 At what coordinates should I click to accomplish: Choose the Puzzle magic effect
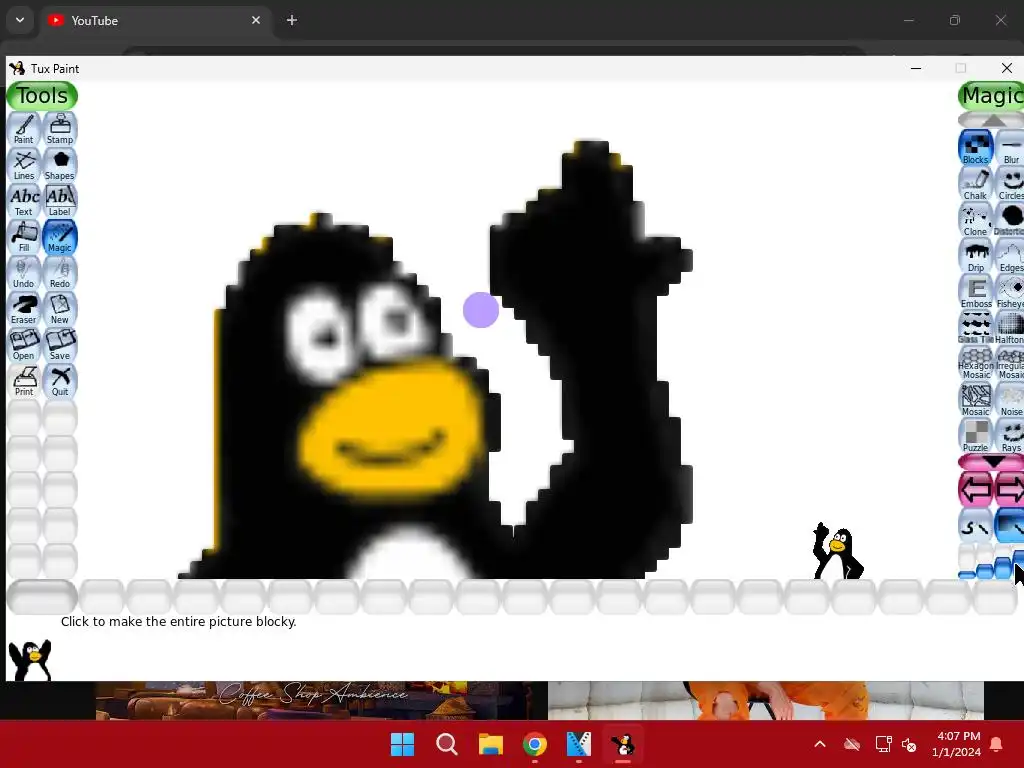click(976, 435)
